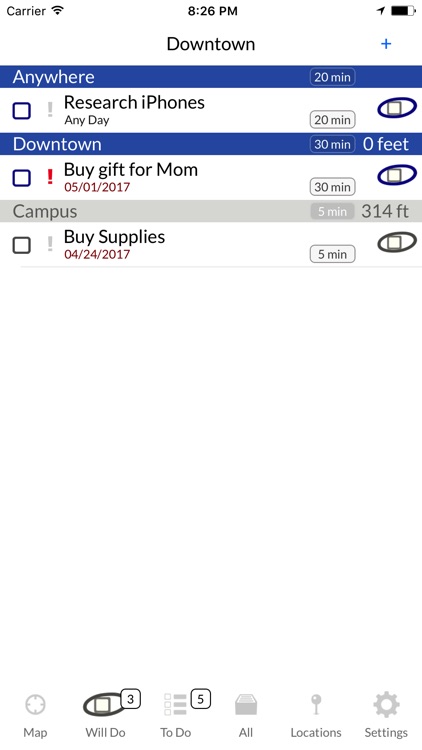
Task: Open Settings gear tab
Action: tap(386, 715)
